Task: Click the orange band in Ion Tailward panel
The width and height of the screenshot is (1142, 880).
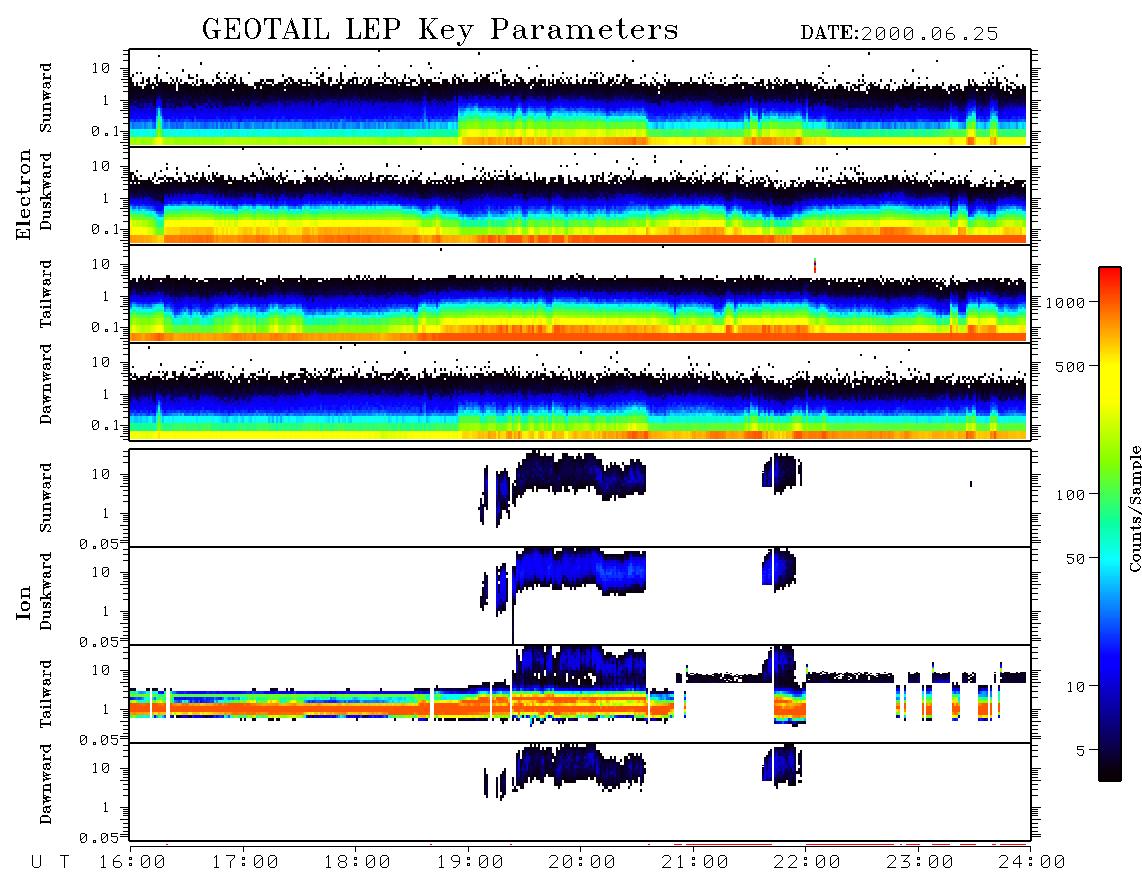Action: coord(401,707)
